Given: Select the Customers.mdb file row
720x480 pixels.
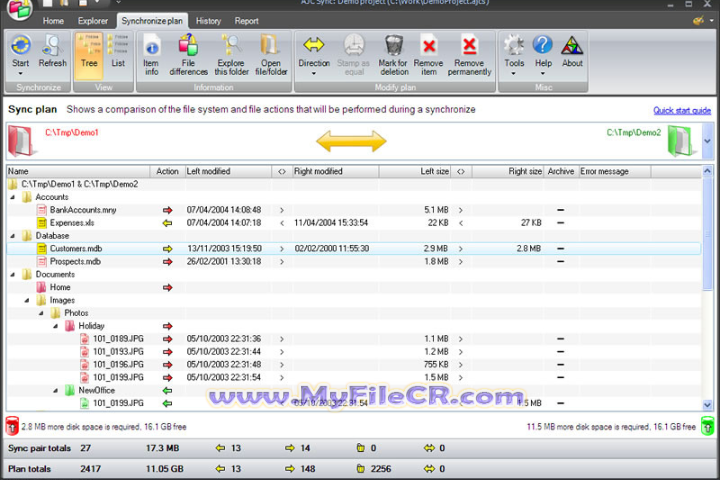Looking at the screenshot, I should (75, 248).
